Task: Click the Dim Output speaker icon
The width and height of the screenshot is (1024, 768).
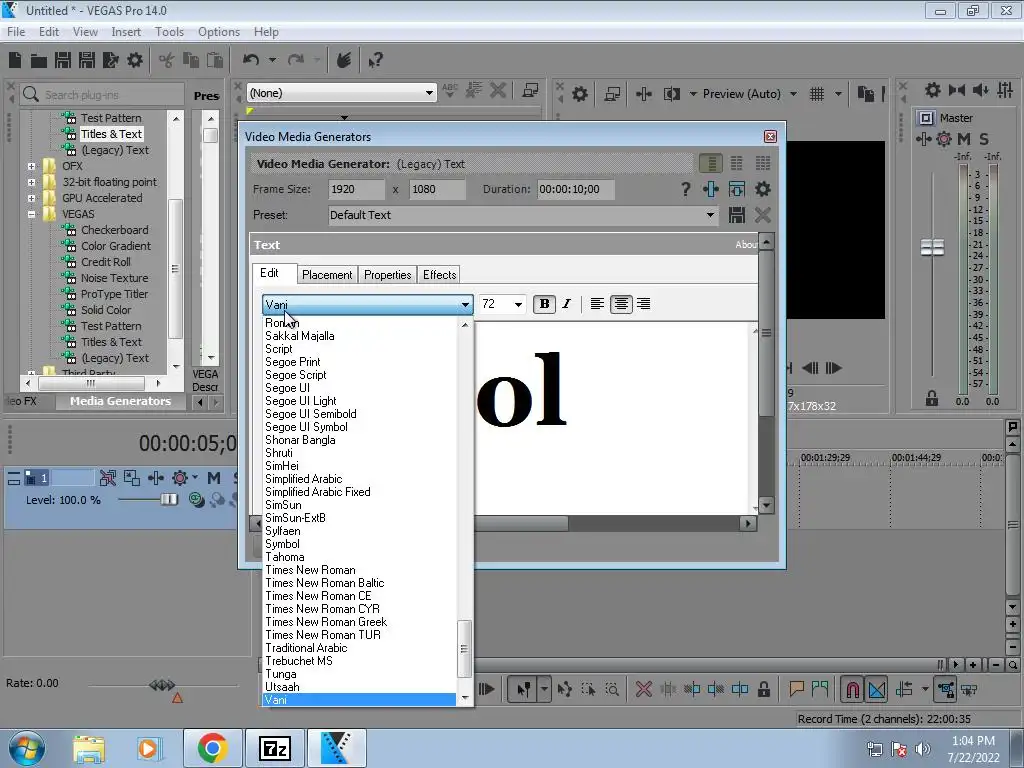Action: pos(980,90)
